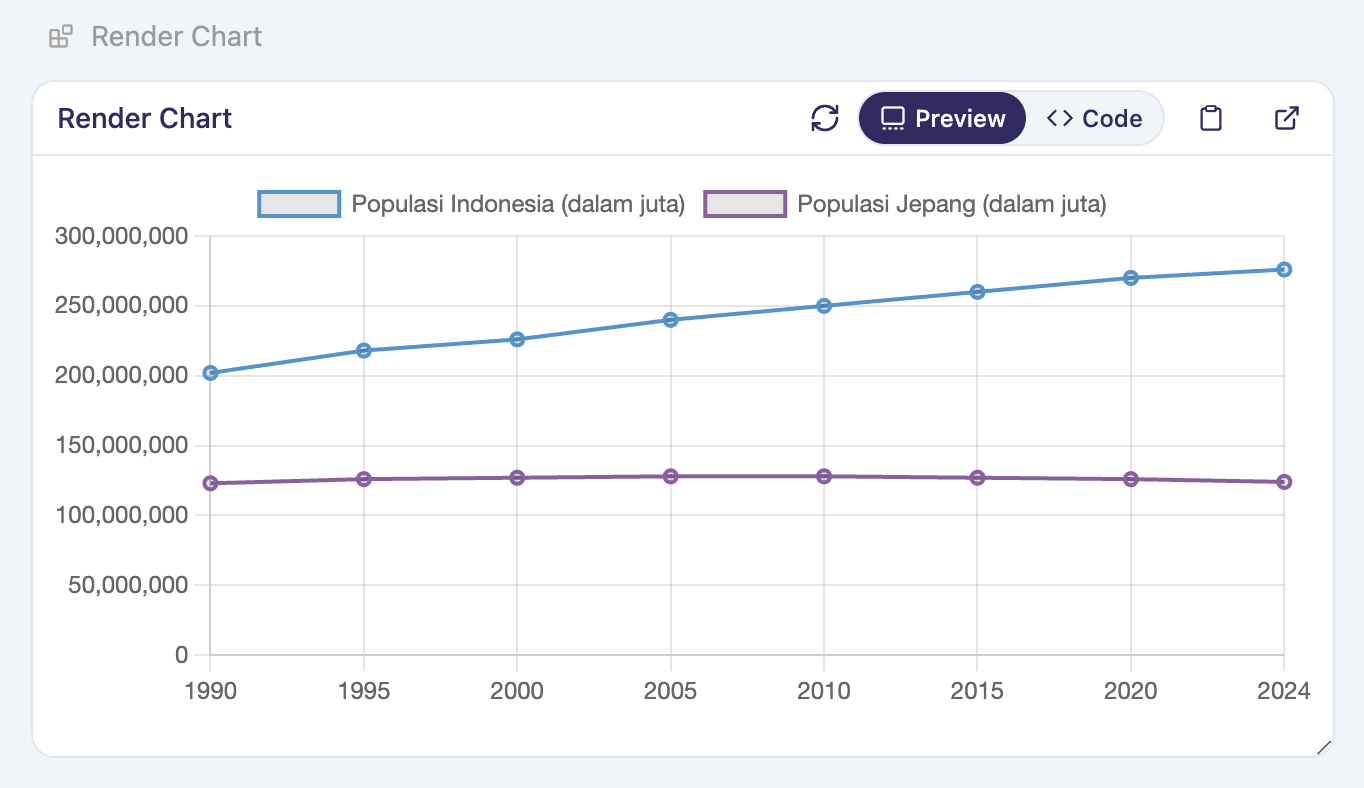Select Jepang data point for 1995
This screenshot has width=1364, height=788.
(x=364, y=479)
